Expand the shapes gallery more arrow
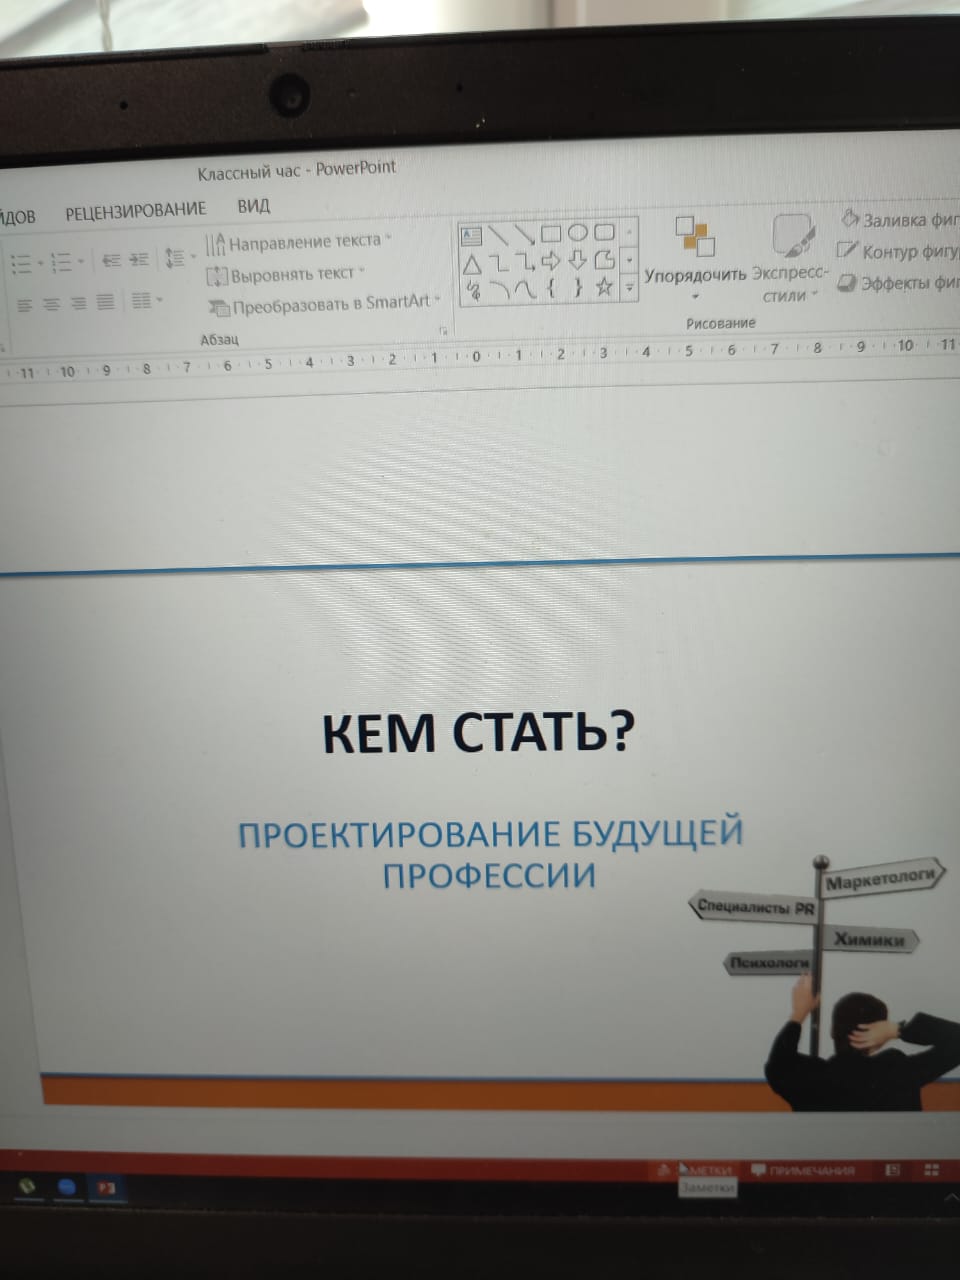This screenshot has width=960, height=1280. tap(630, 289)
